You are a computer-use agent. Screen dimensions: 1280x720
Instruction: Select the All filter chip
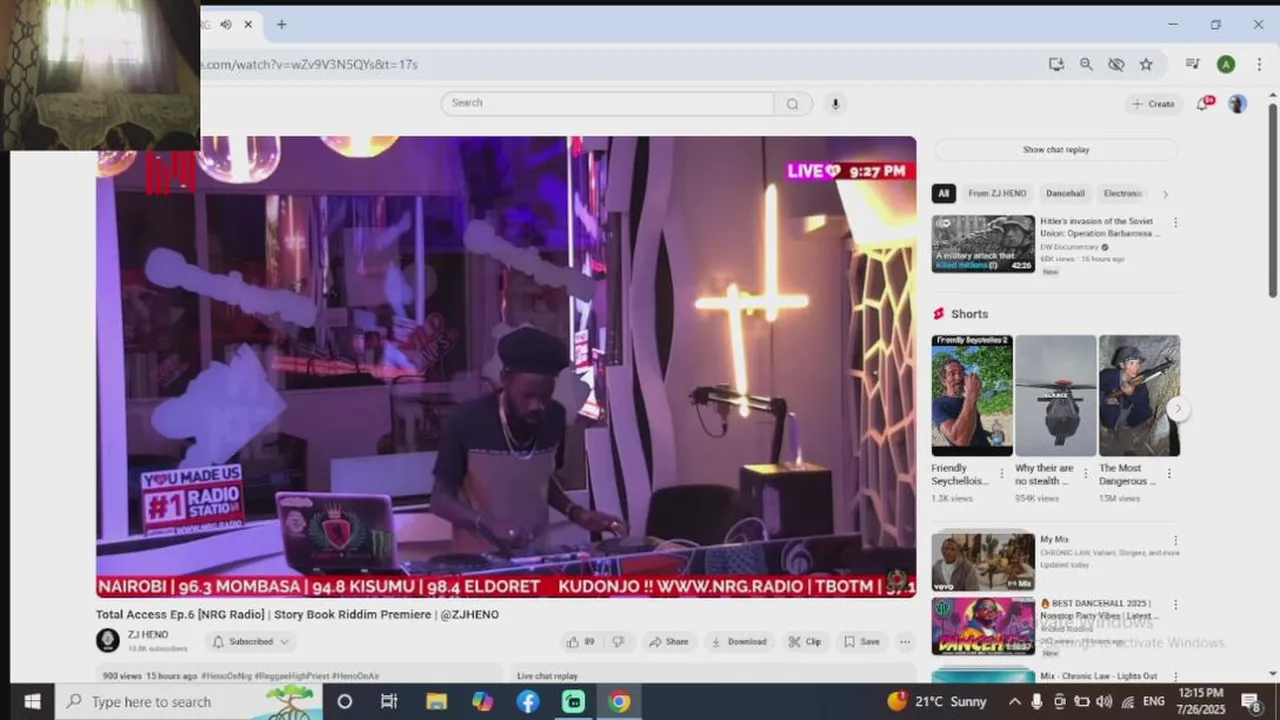[x=943, y=193]
